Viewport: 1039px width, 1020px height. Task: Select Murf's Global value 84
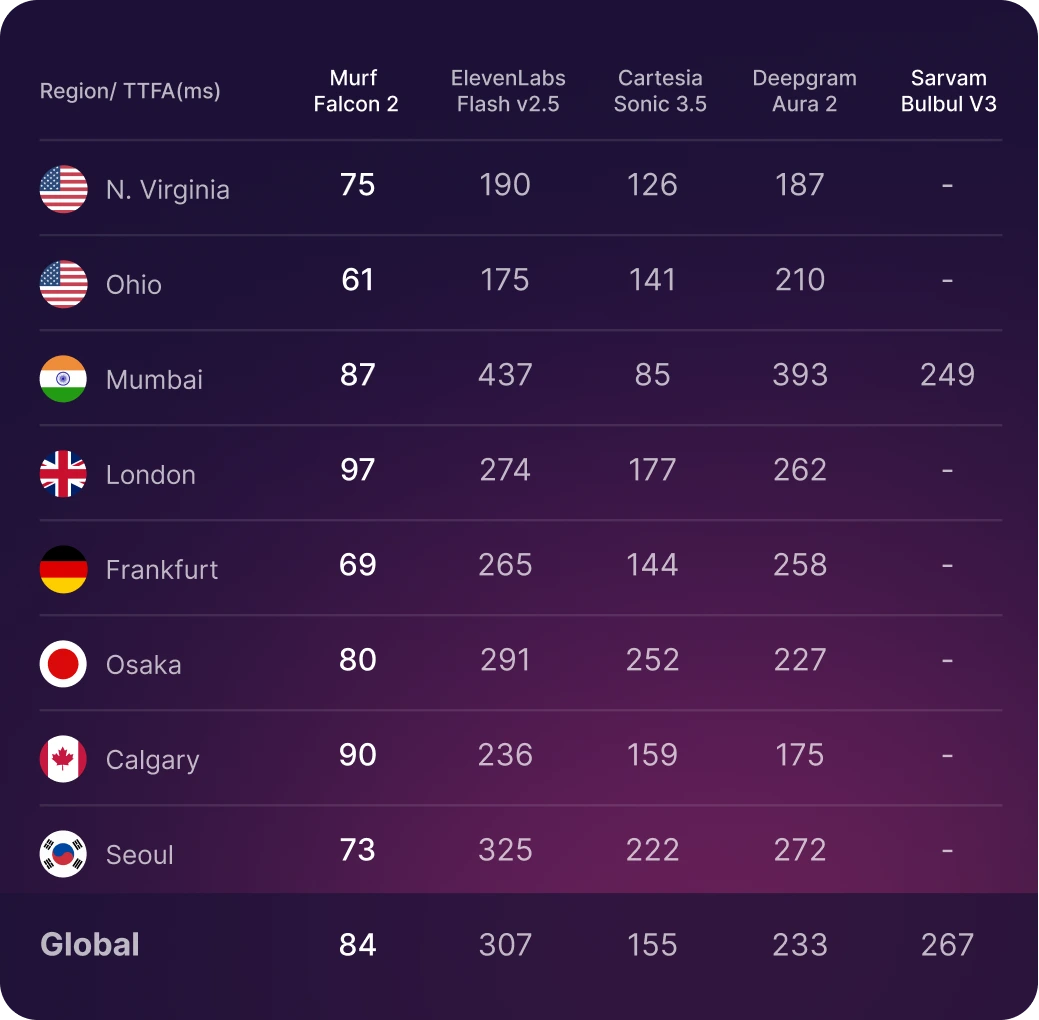(x=357, y=944)
